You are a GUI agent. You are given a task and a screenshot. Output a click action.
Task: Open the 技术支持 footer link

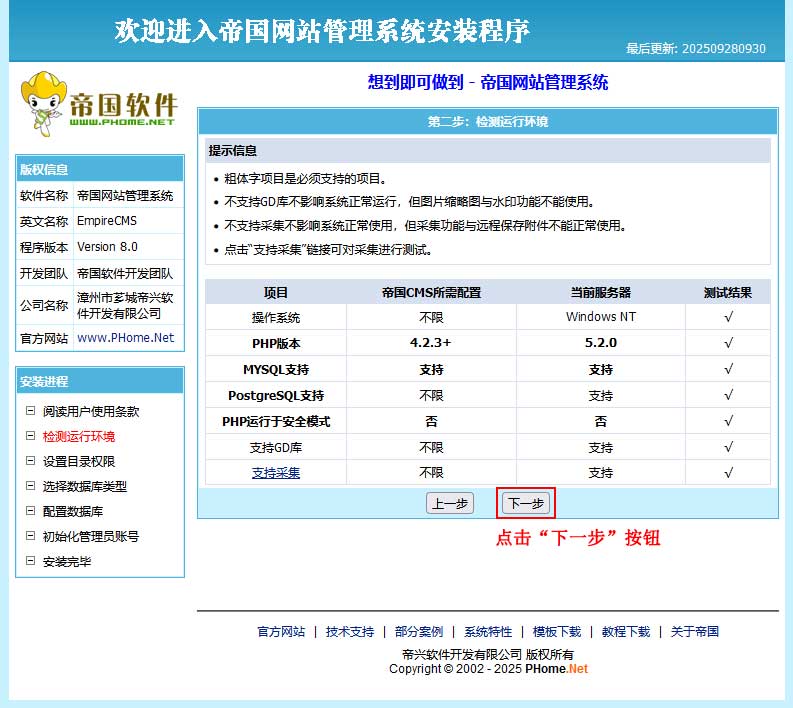pos(350,632)
